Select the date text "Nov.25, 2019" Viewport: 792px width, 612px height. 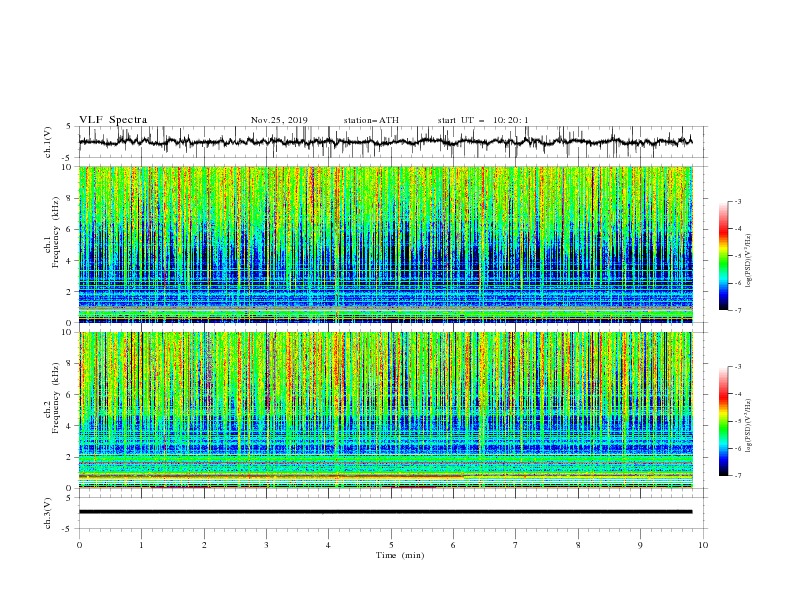[x=279, y=120]
